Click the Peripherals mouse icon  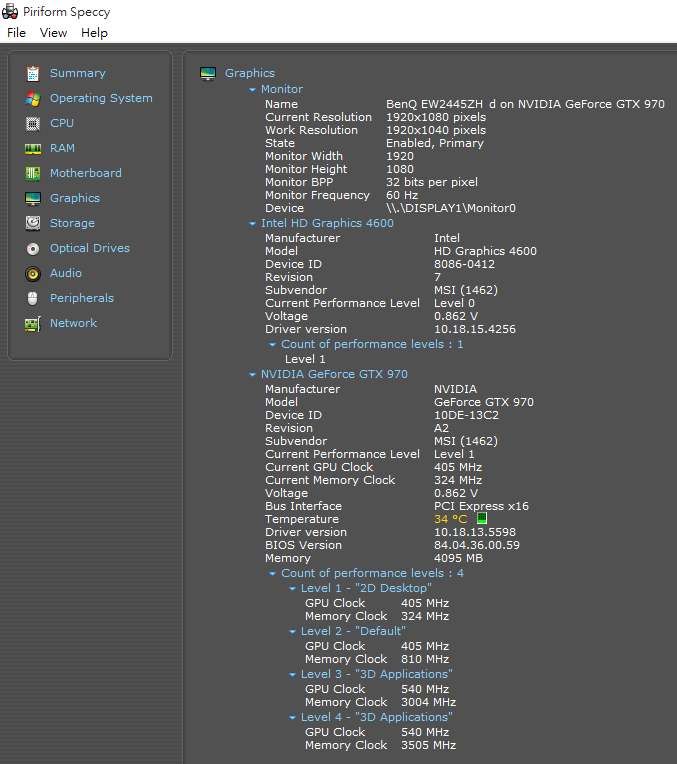[33, 298]
